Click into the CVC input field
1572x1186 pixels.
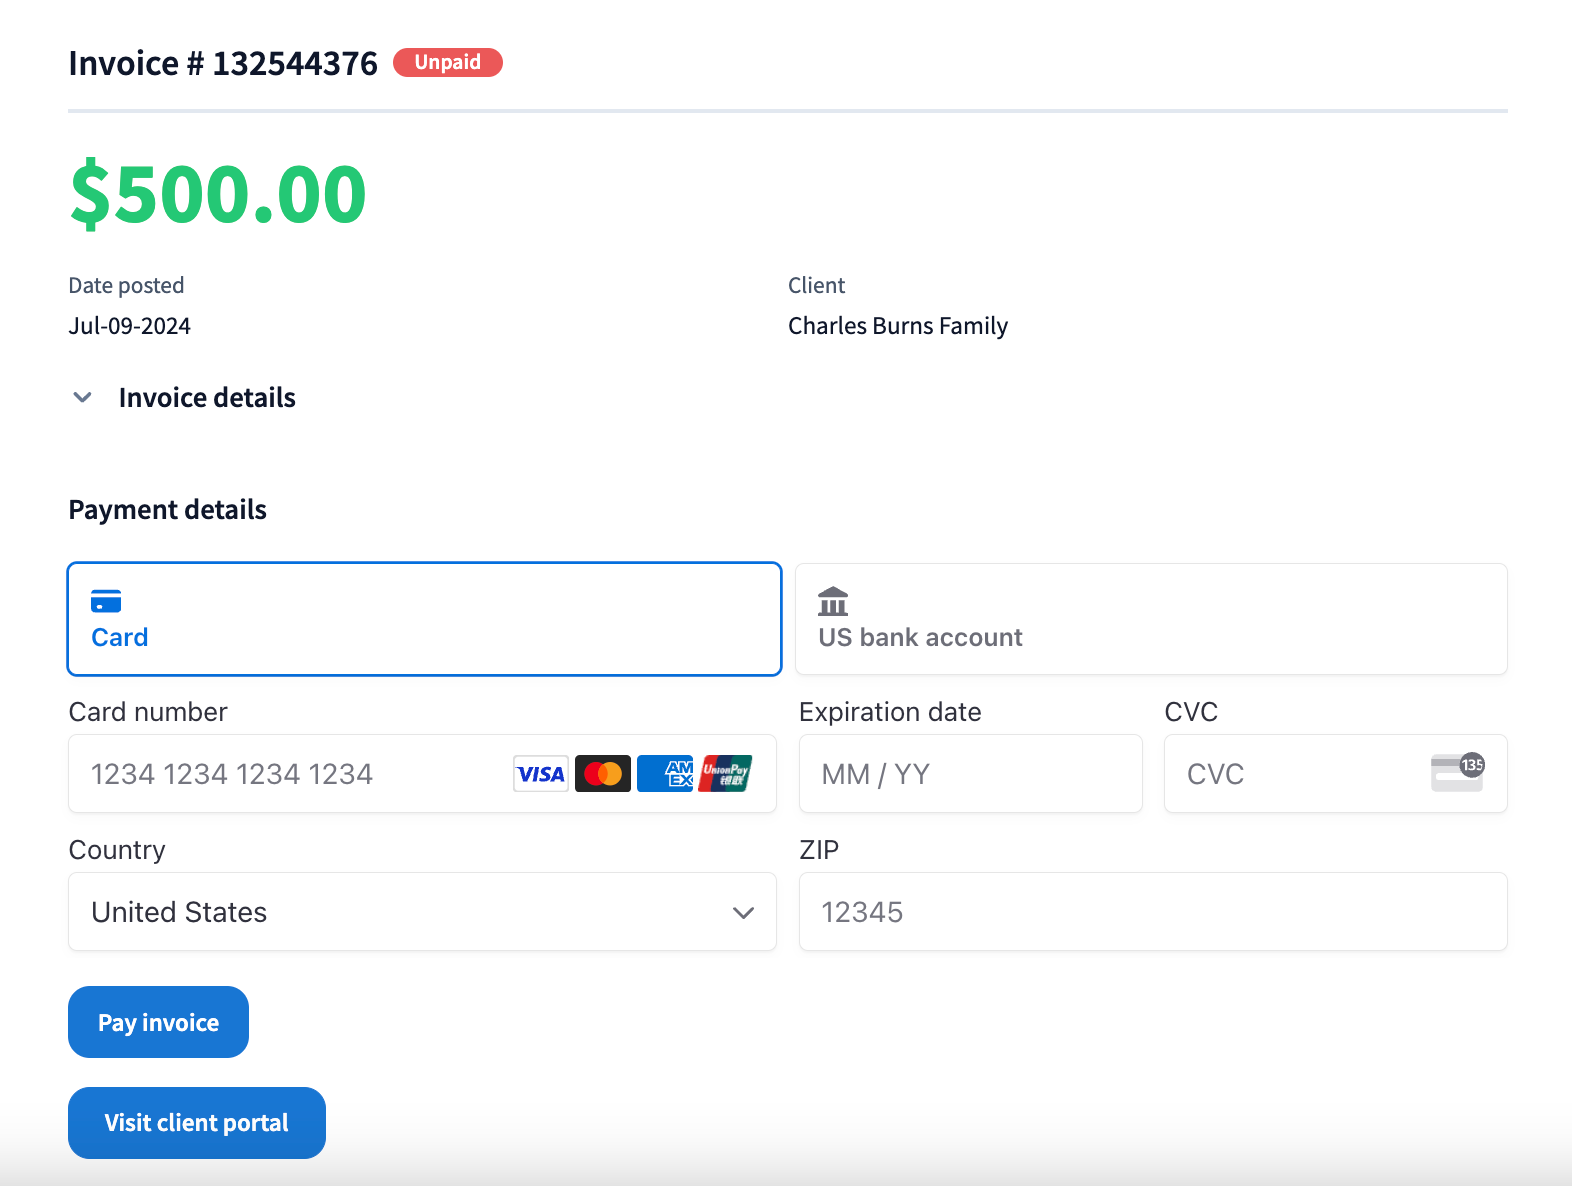(1300, 774)
